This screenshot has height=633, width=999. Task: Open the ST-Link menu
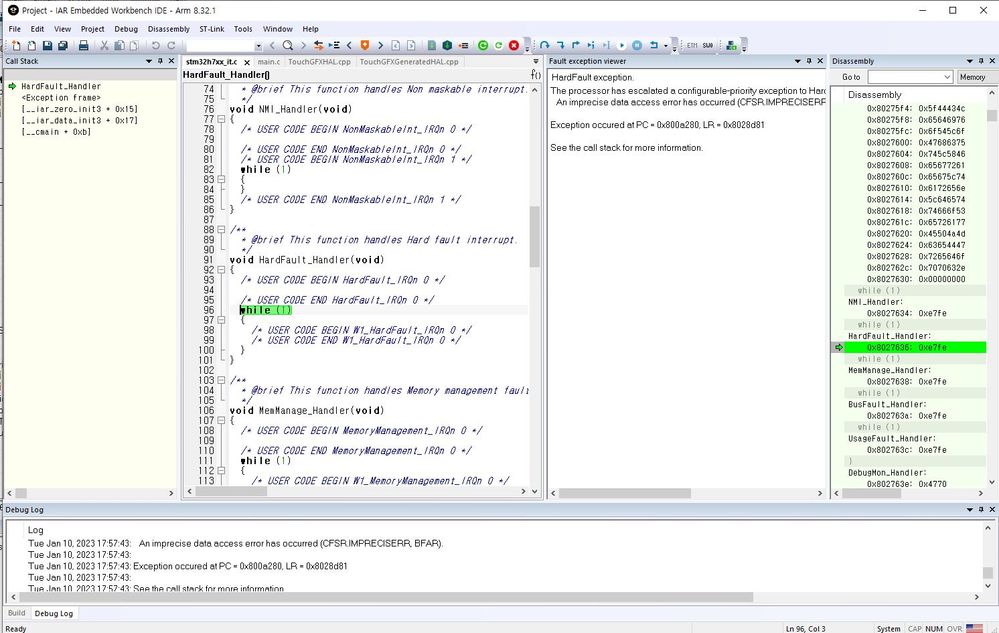(x=212, y=29)
